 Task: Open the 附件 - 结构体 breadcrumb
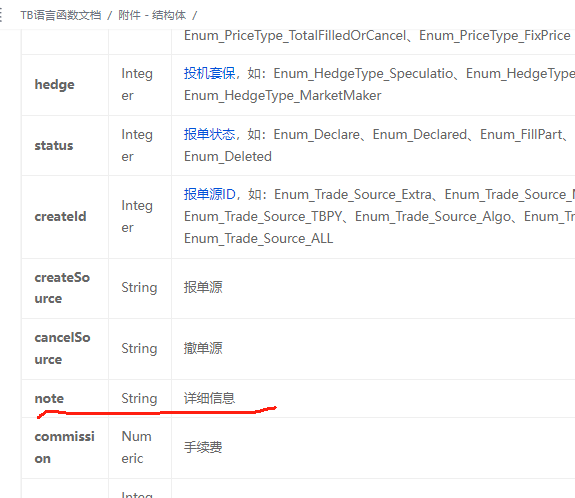click(152, 15)
